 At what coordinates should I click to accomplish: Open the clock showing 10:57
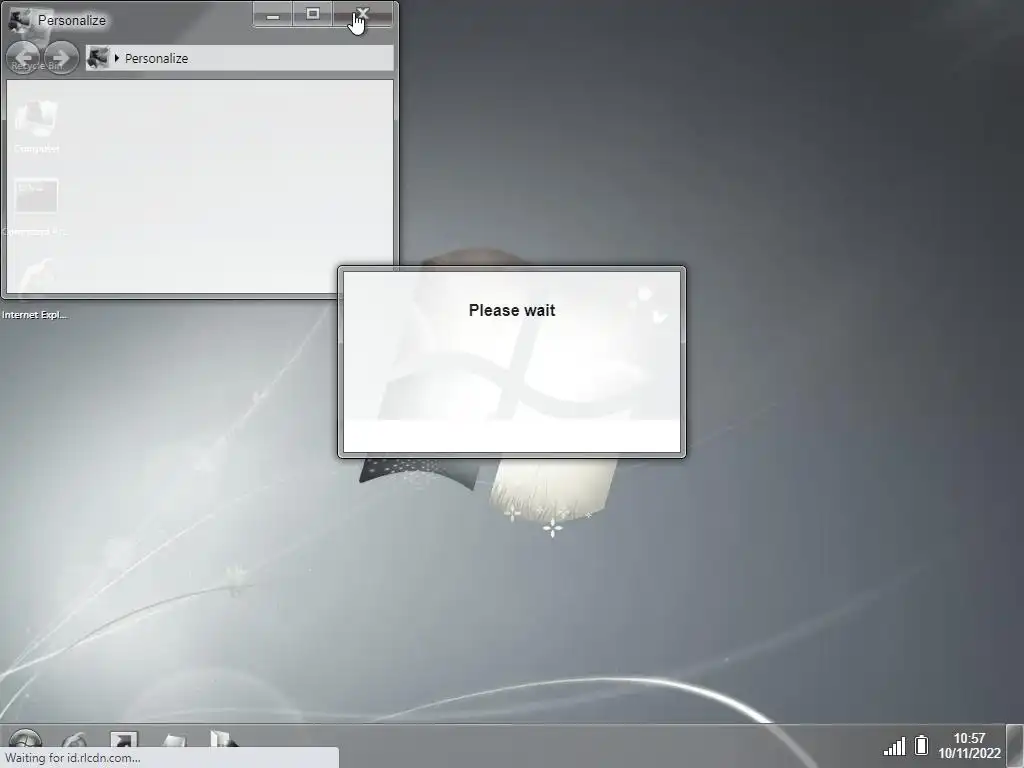click(969, 746)
